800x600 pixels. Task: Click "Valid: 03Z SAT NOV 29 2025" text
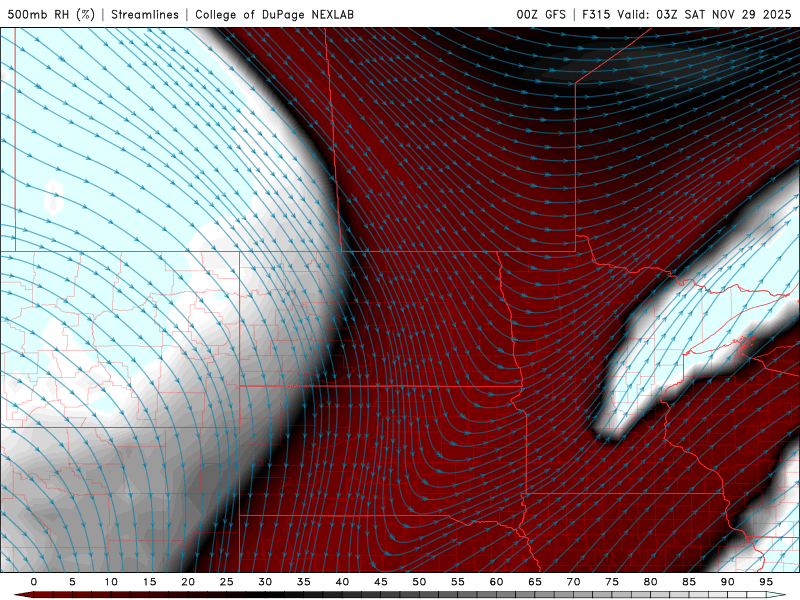coord(704,14)
